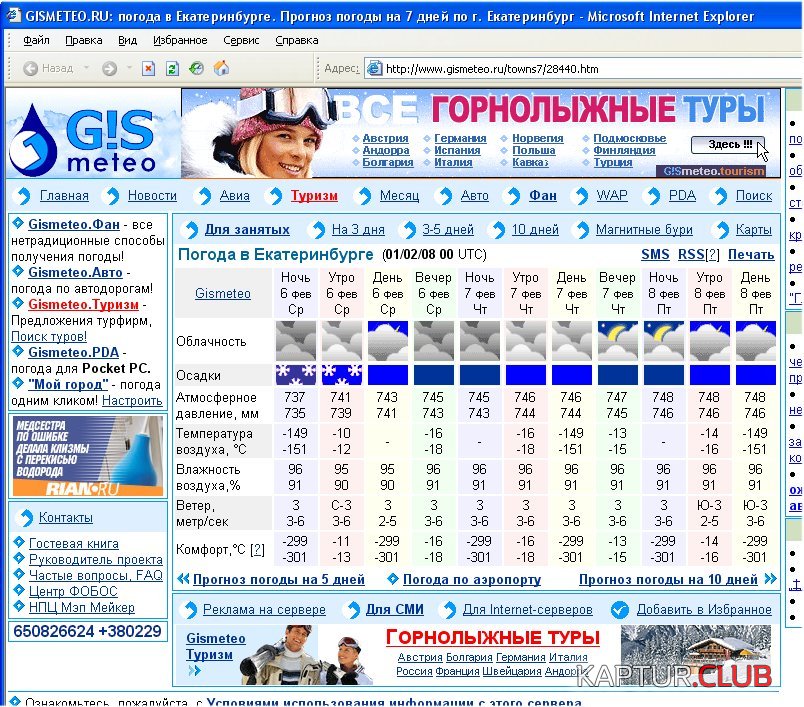
Task: Click the Forward arrow button in toolbar
Action: click(x=109, y=68)
